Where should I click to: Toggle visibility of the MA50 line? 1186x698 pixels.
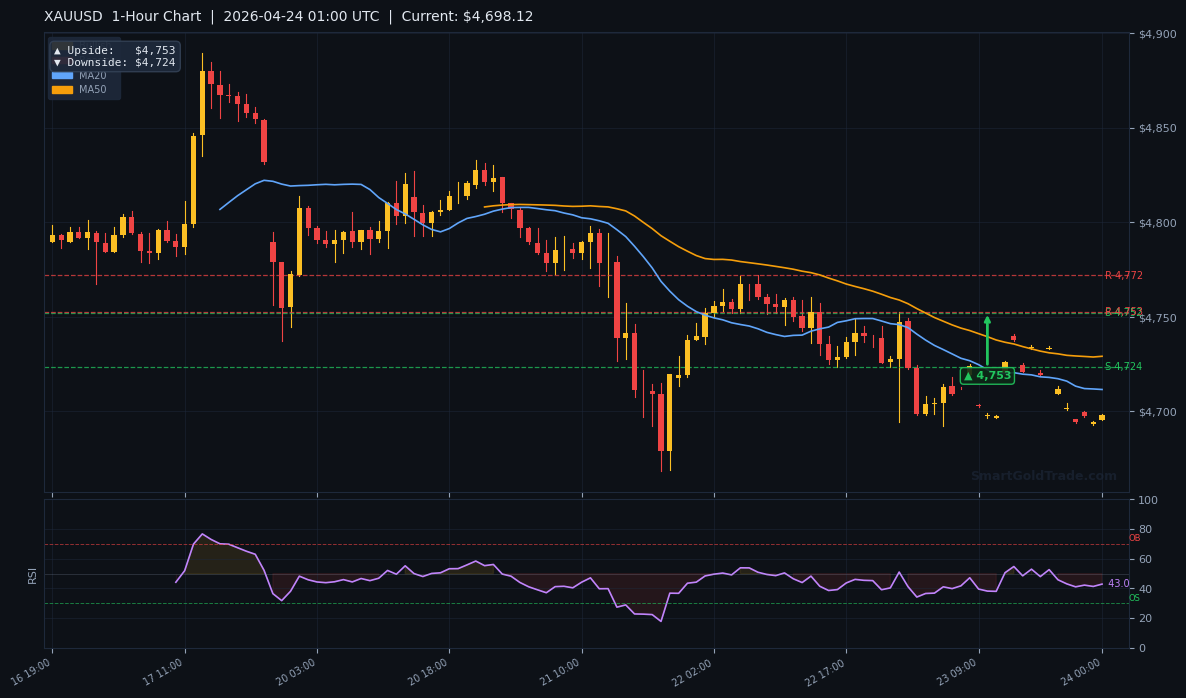pyautogui.click(x=91, y=89)
